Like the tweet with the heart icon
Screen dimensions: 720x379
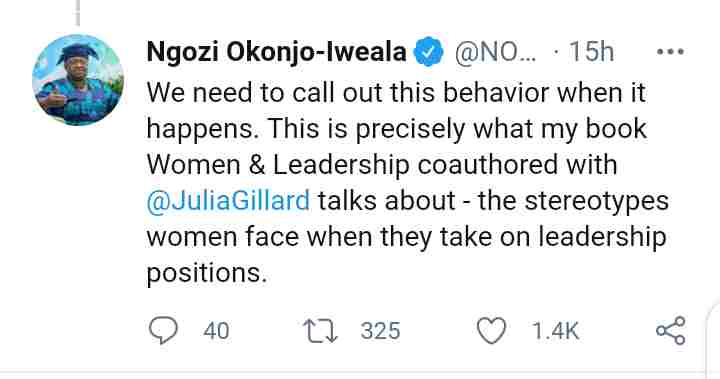pos(491,331)
